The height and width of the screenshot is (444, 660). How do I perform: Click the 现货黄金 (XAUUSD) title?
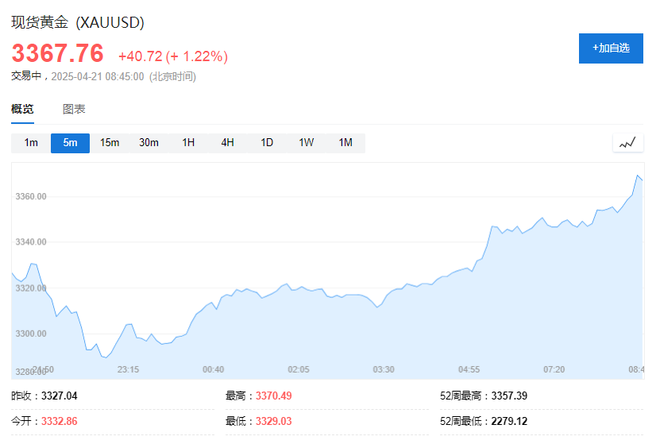click(78, 22)
